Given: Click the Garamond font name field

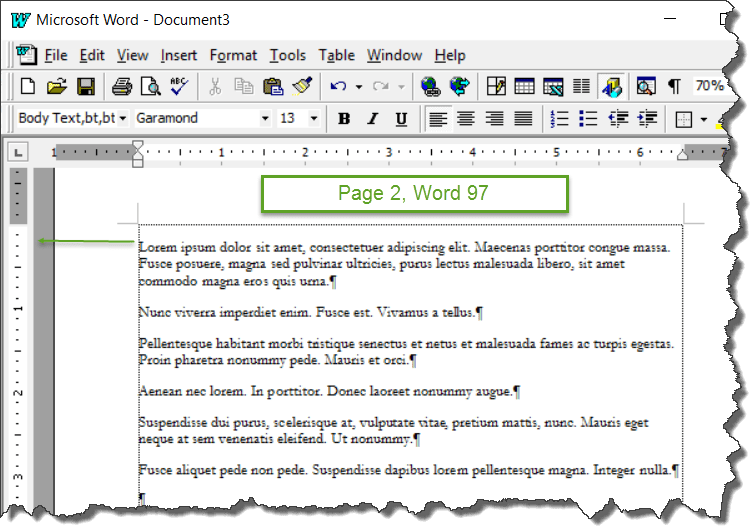Looking at the screenshot, I should [197, 118].
